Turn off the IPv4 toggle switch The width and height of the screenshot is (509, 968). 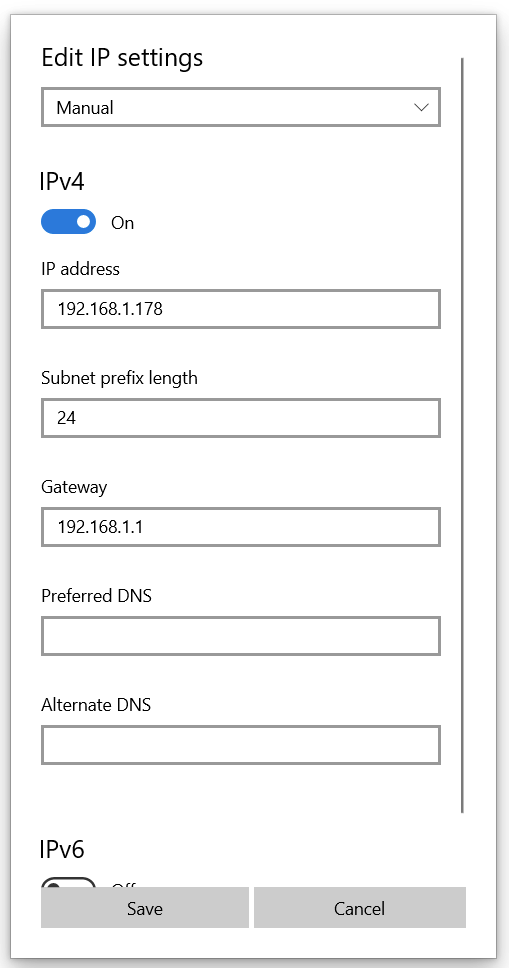click(x=69, y=222)
